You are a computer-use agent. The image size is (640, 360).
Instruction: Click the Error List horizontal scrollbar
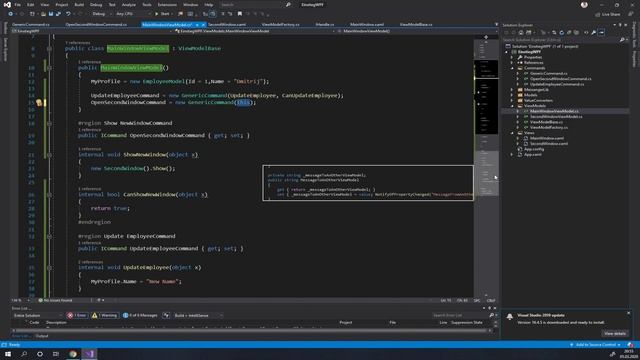251,331
